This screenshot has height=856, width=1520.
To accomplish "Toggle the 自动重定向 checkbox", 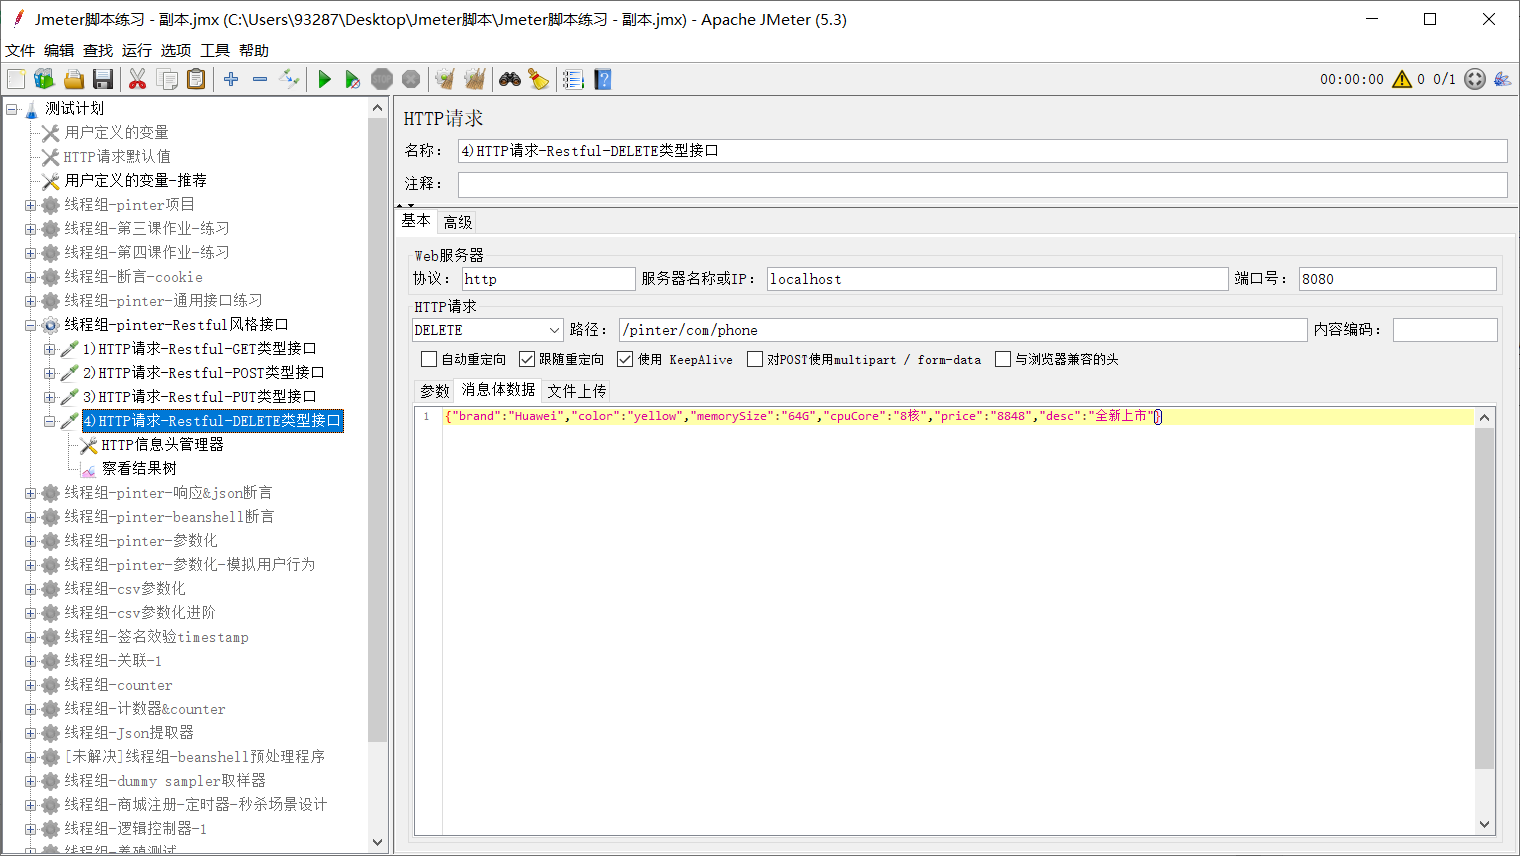I will coord(429,359).
